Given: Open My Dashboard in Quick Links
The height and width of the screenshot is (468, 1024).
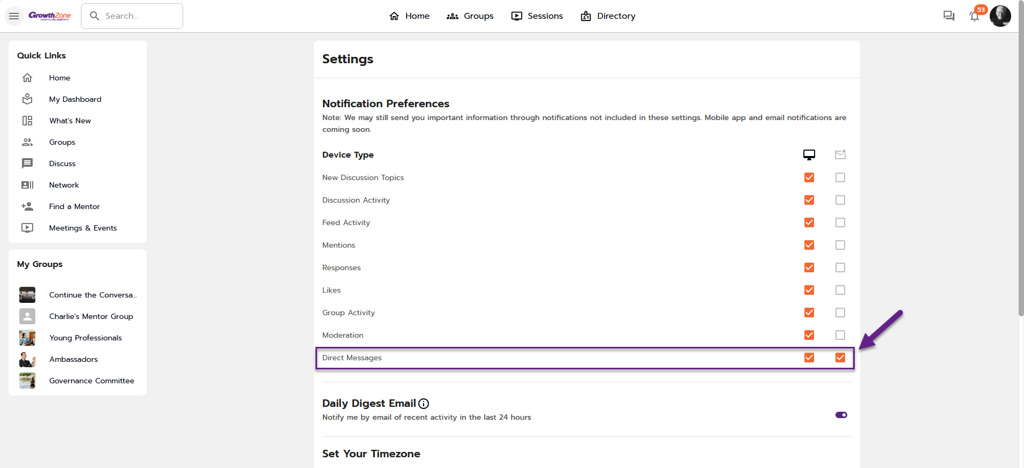Looking at the screenshot, I should click(75, 99).
